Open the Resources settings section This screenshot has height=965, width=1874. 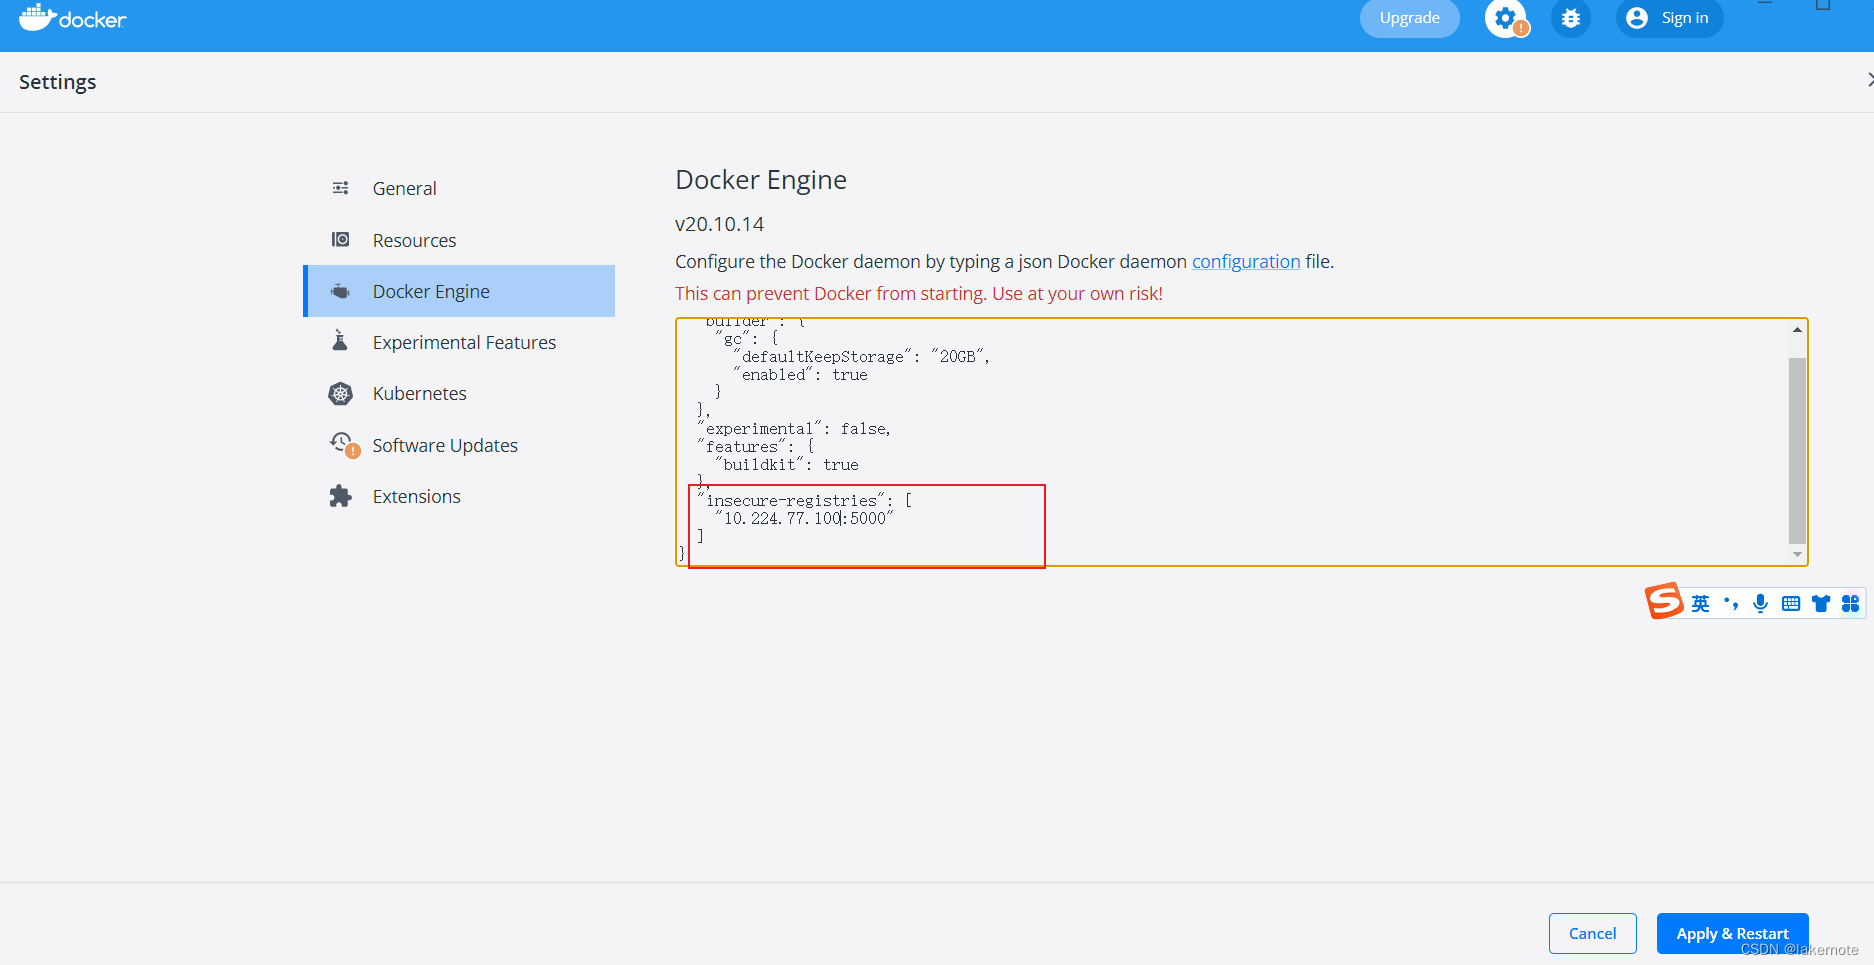point(414,240)
